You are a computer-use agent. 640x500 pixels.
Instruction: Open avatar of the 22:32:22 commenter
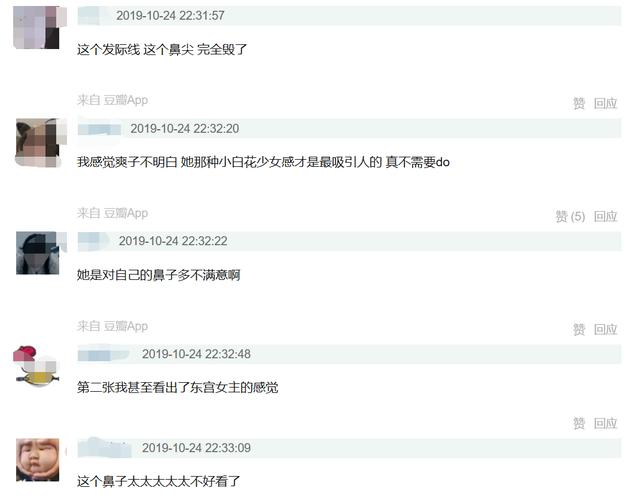click(38, 253)
